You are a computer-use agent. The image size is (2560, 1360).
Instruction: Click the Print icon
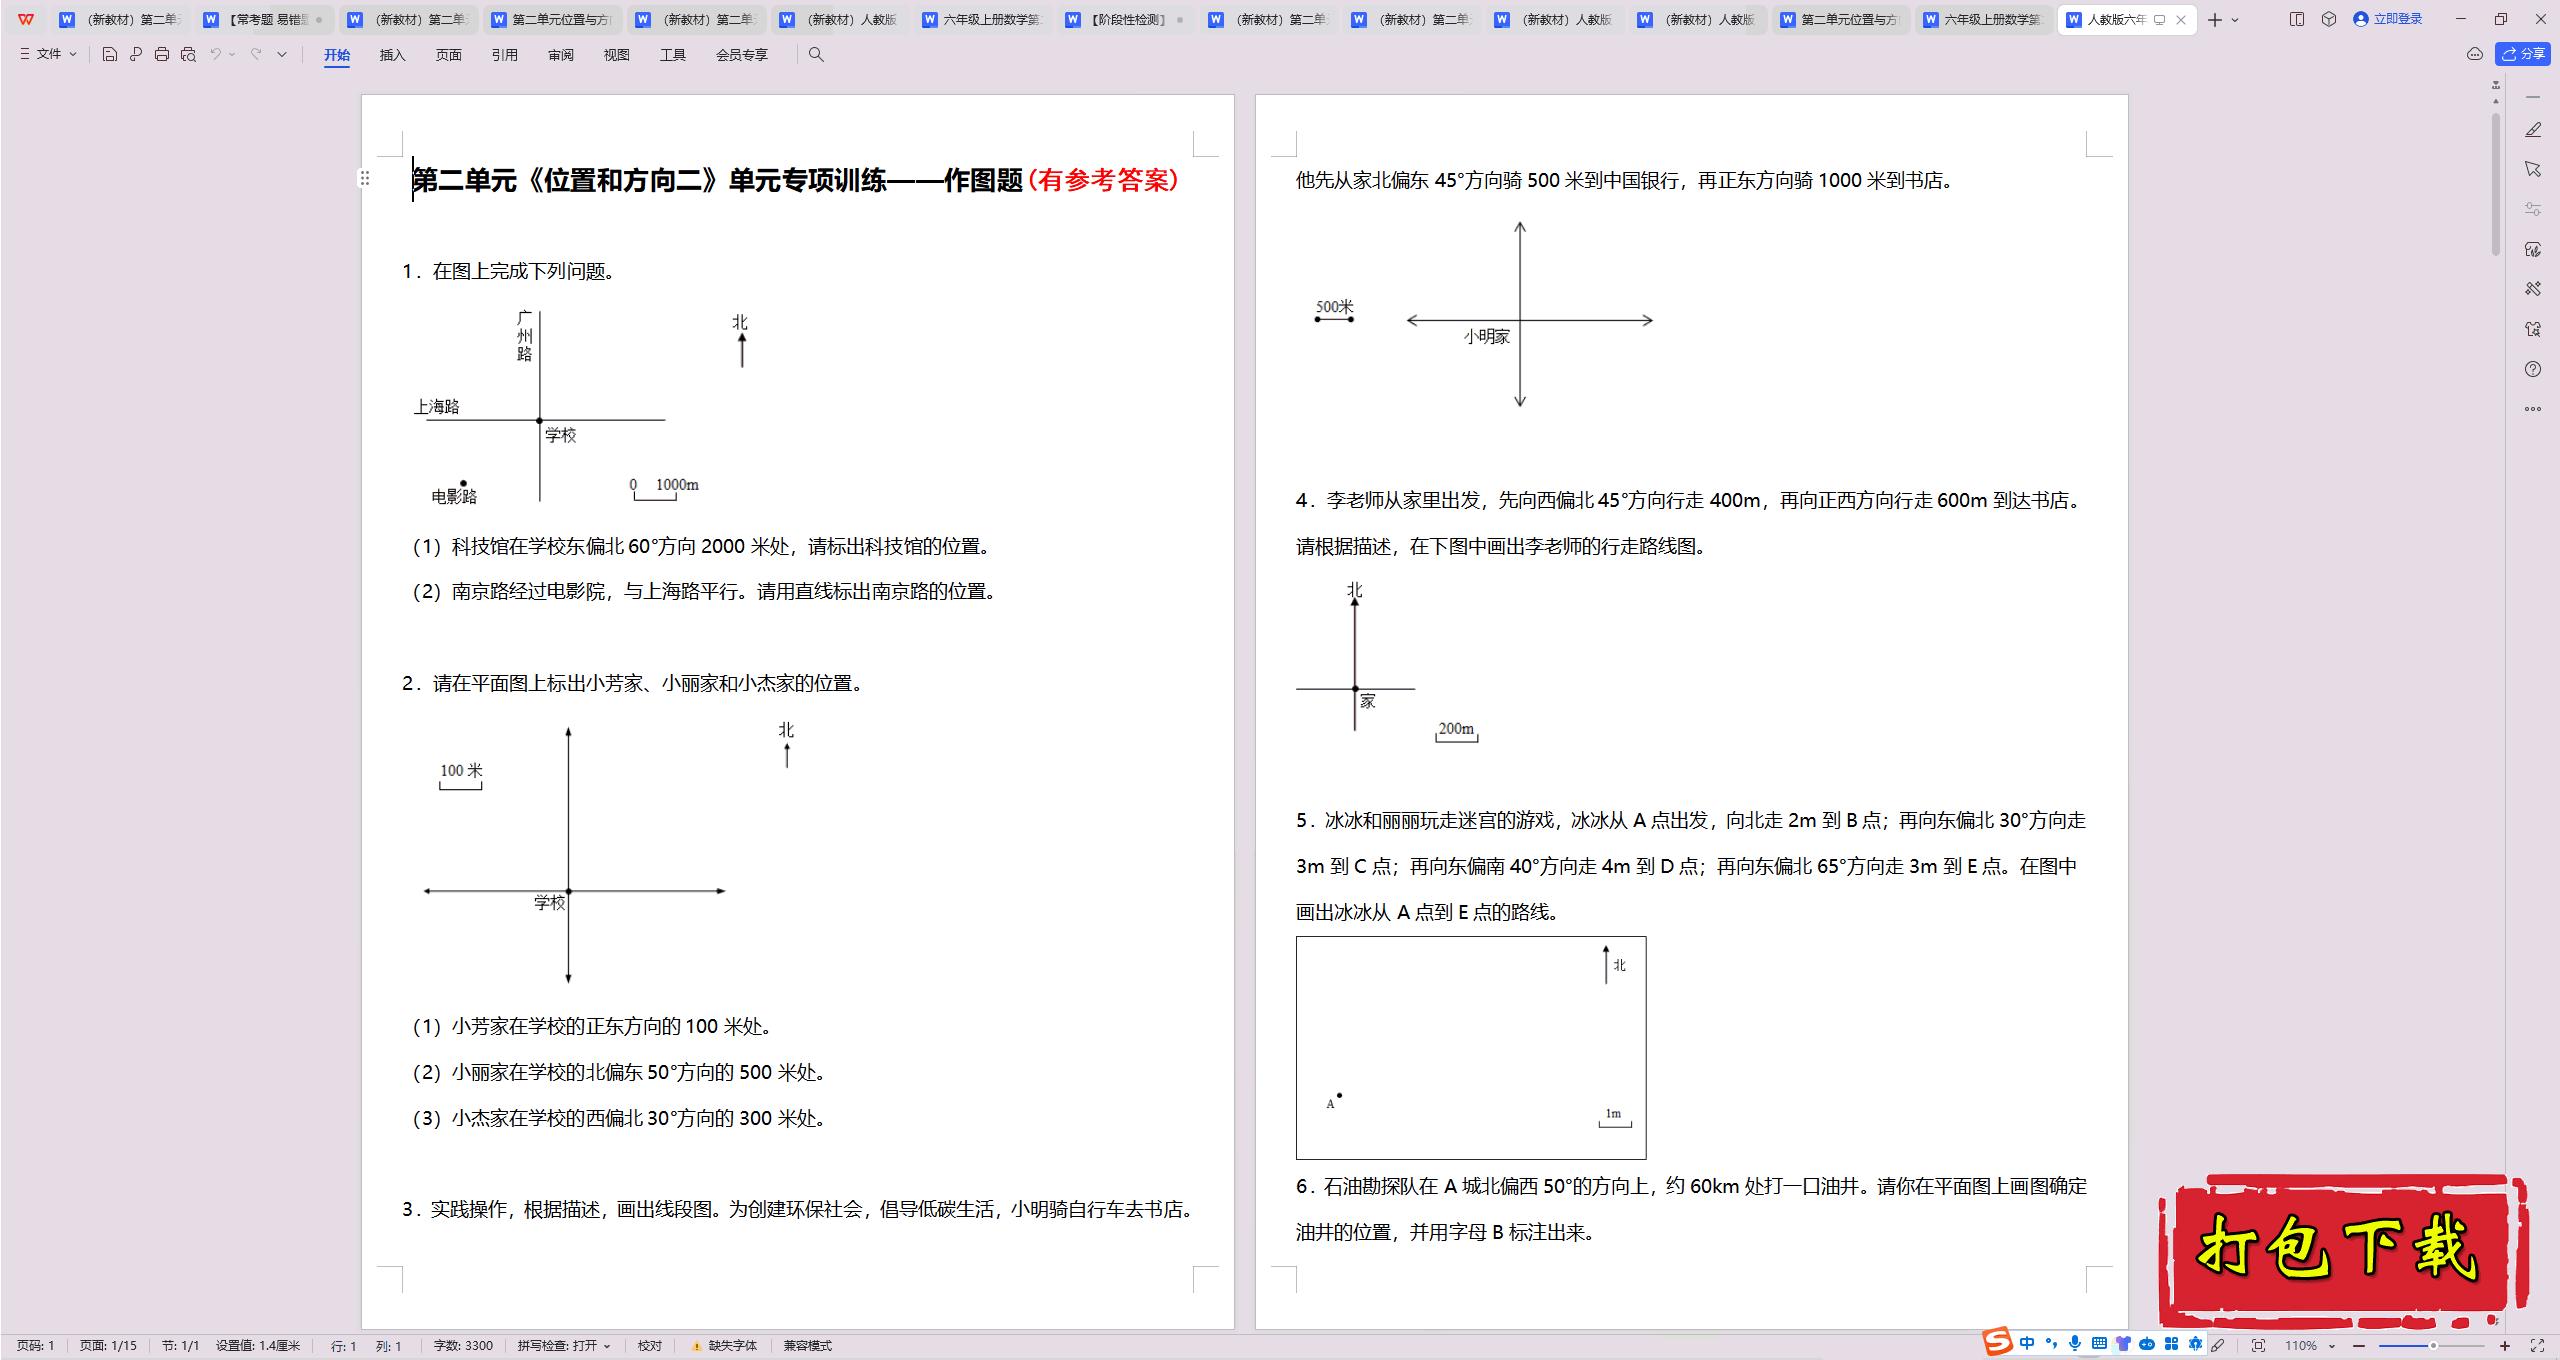pyautogui.click(x=162, y=55)
